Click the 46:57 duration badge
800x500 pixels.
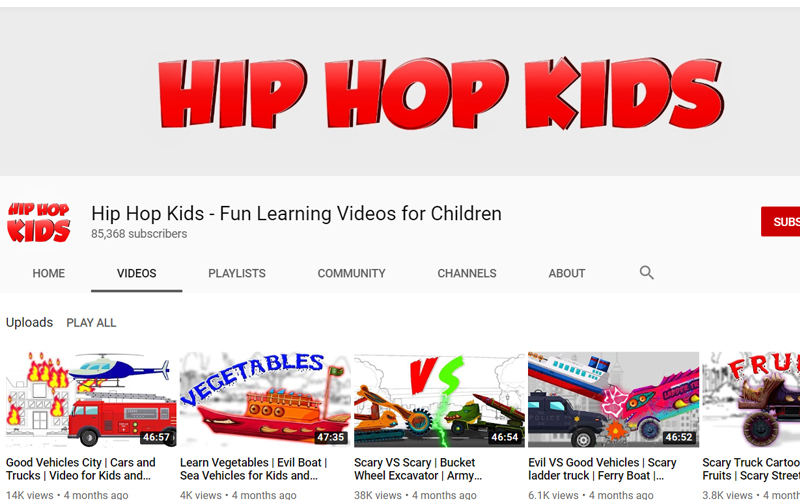[x=156, y=437]
